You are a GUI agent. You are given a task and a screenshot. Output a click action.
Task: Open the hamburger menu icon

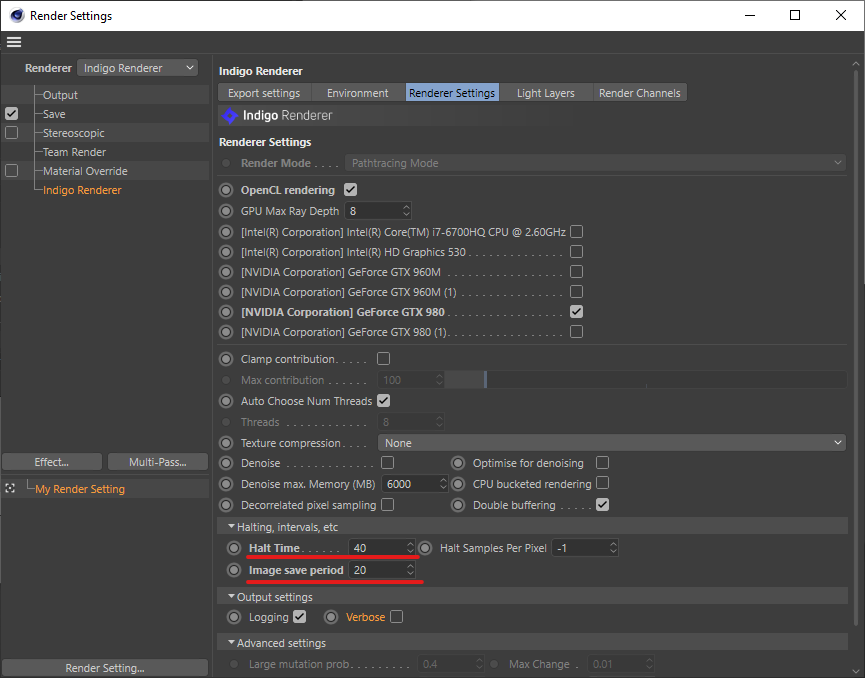[x=14, y=42]
